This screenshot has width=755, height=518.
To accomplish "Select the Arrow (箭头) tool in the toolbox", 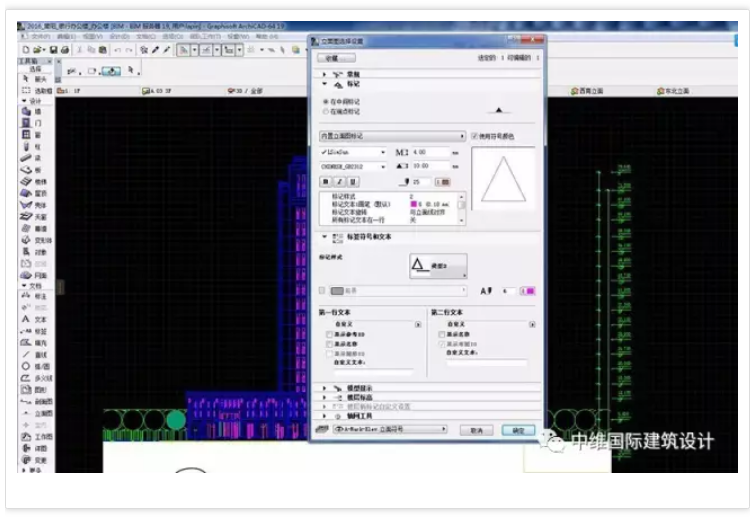I will (x=35, y=79).
